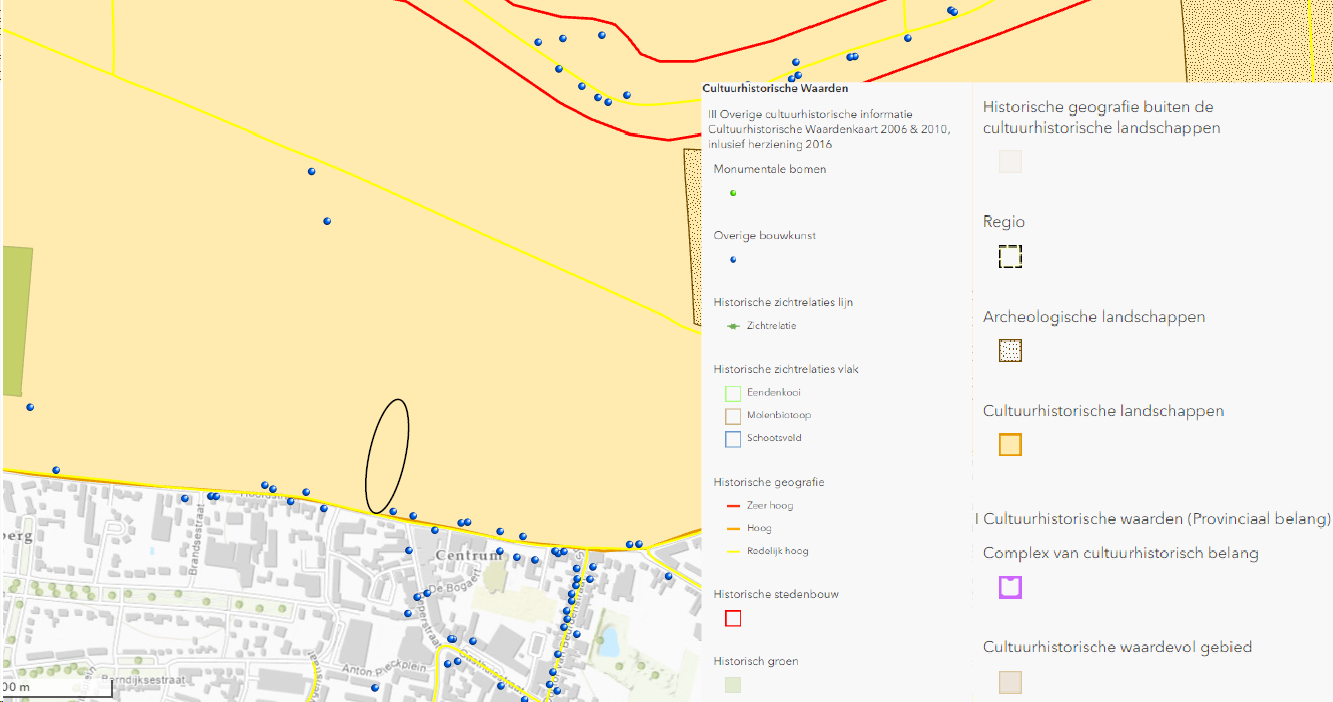Click the dotted Archeologische landschappen symbol
Screen dimensions: 1333x702
click(x=1010, y=351)
